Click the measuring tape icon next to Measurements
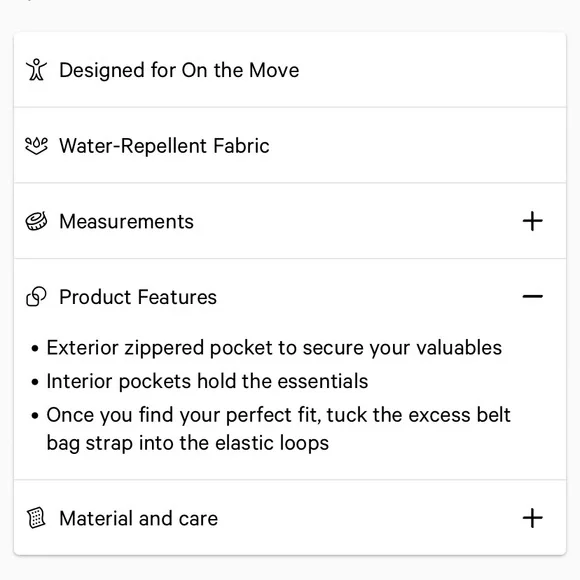The image size is (580, 580). [x=36, y=221]
